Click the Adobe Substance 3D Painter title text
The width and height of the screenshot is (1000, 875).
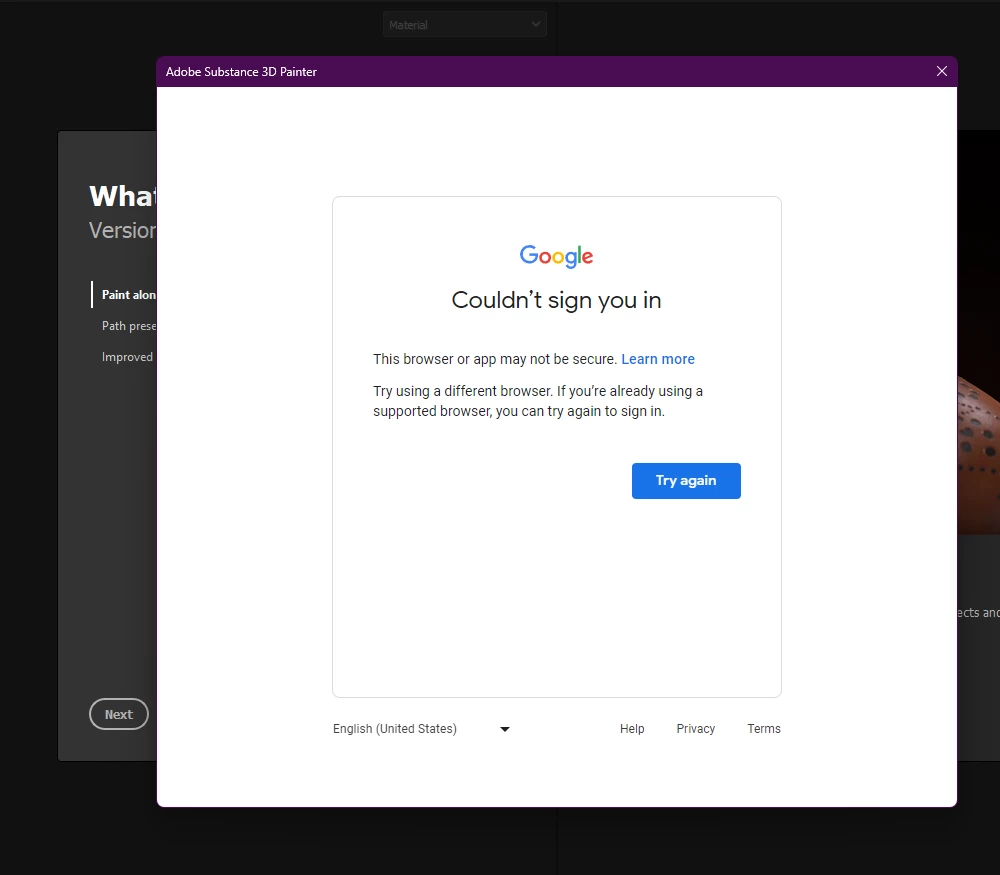(241, 71)
